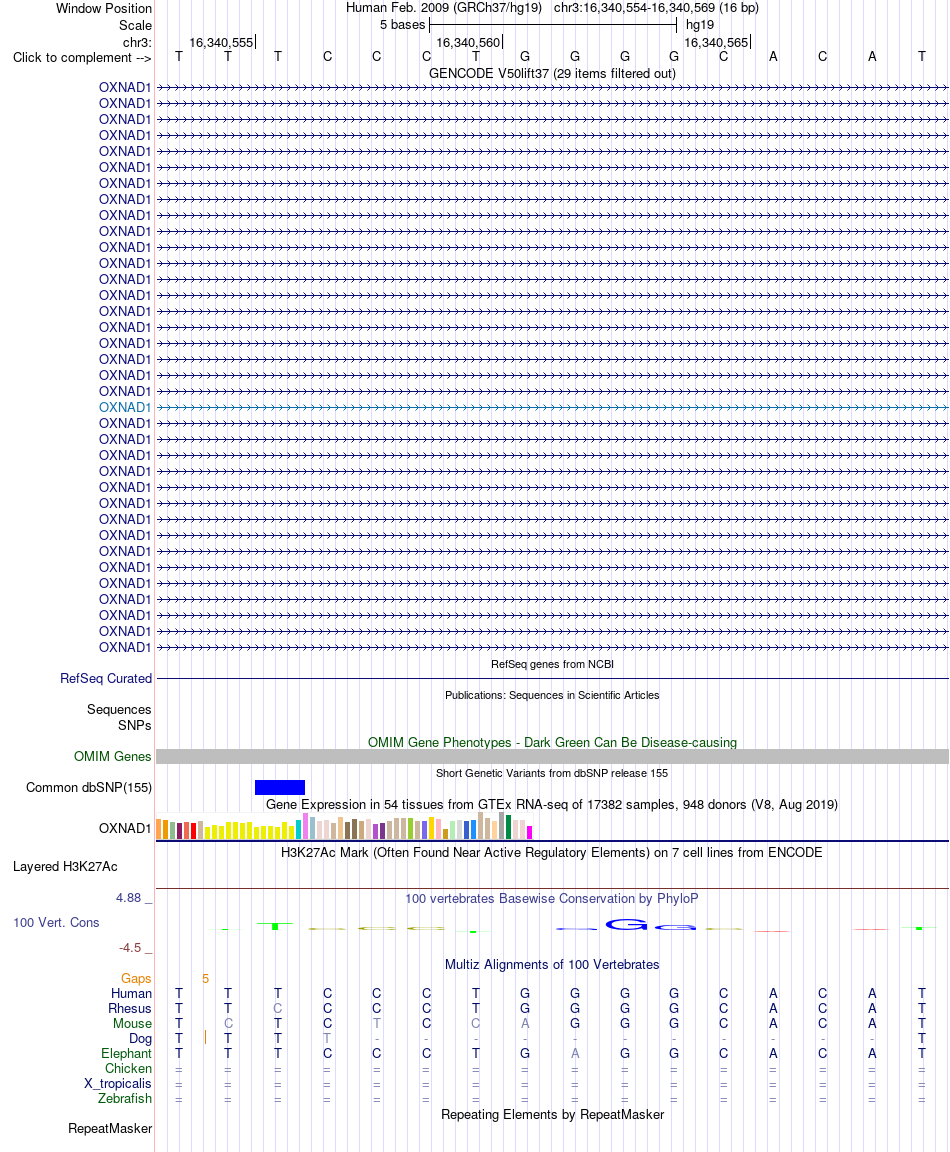Click the 'Human Feb. 2009 (GRCh37/hg19)' header text

click(444, 8)
